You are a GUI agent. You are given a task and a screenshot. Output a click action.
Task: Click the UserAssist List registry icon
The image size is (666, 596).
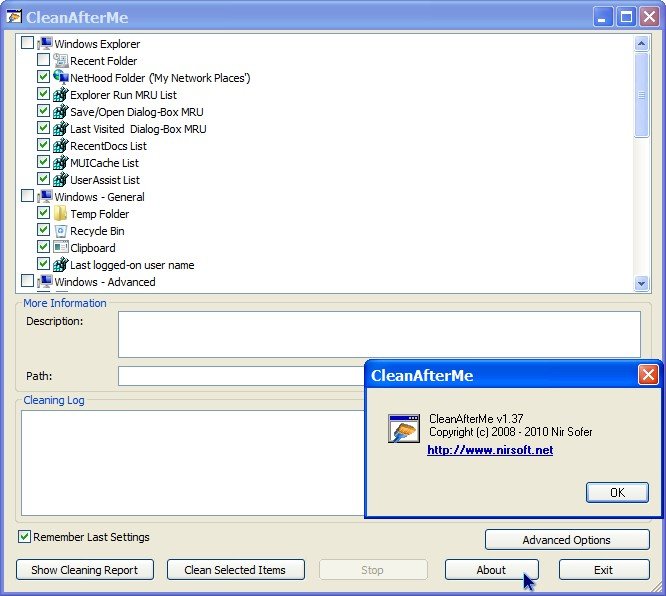point(60,179)
